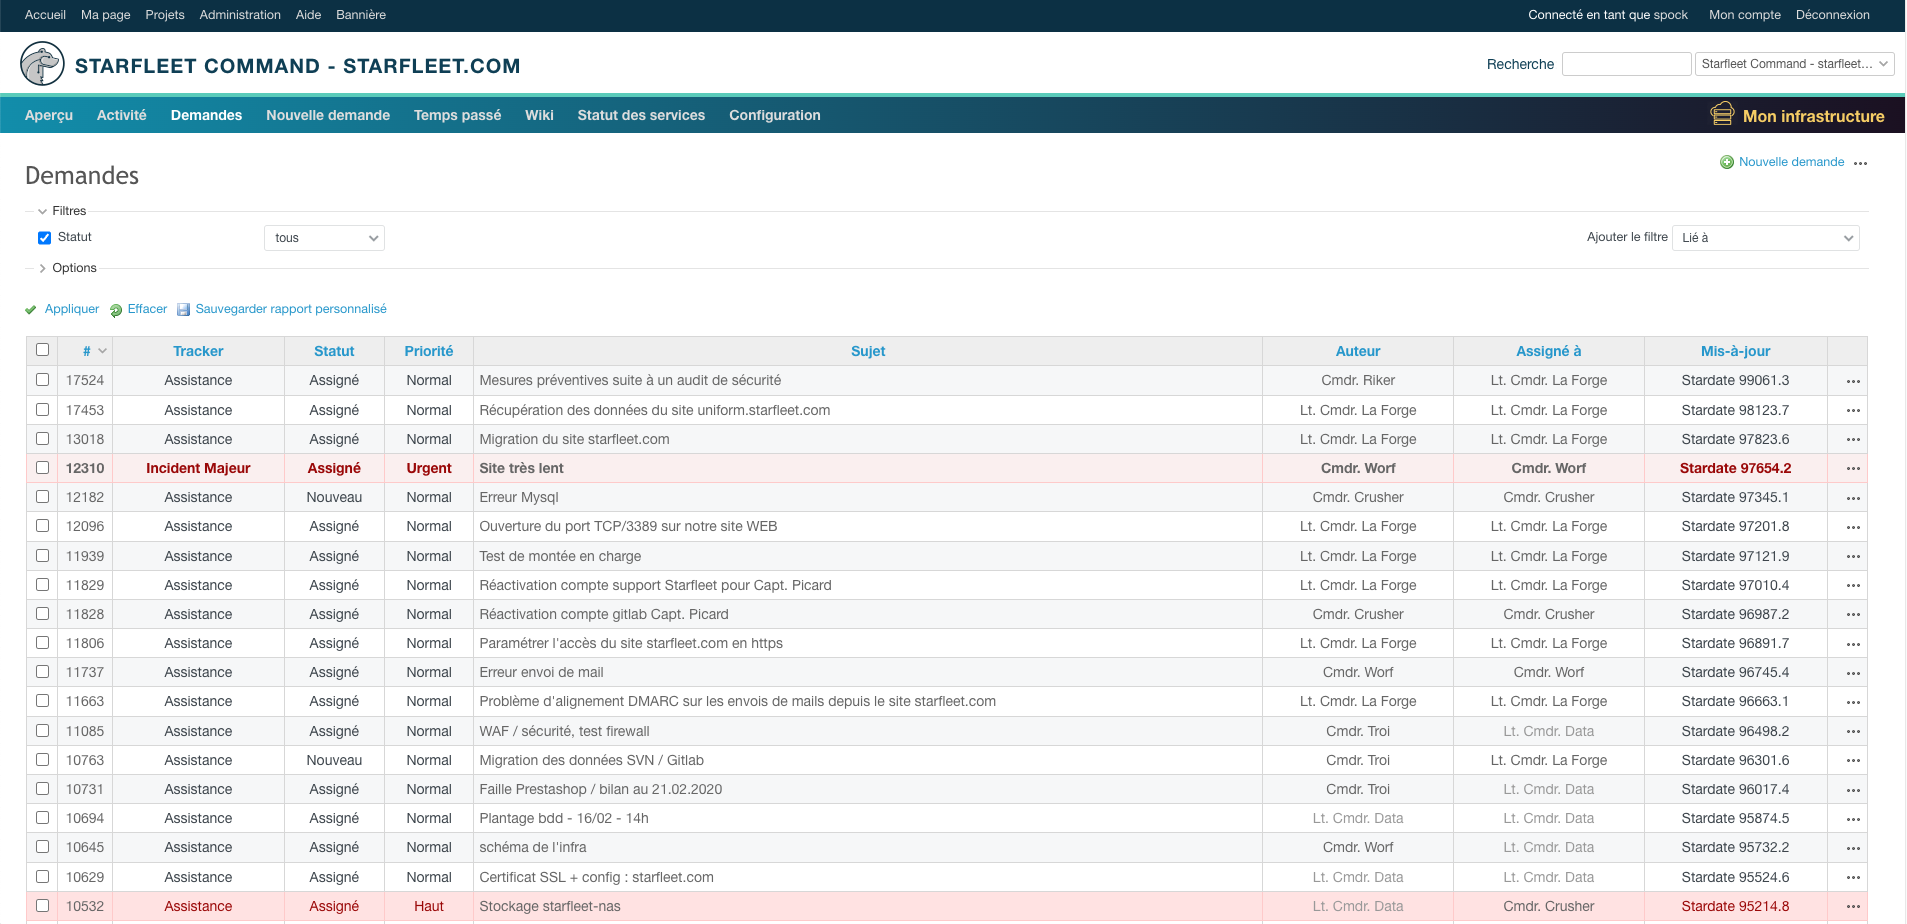Open the 'Ajouter le filtre' dropdown
Screen dimensions: 1907x924
(1765, 238)
